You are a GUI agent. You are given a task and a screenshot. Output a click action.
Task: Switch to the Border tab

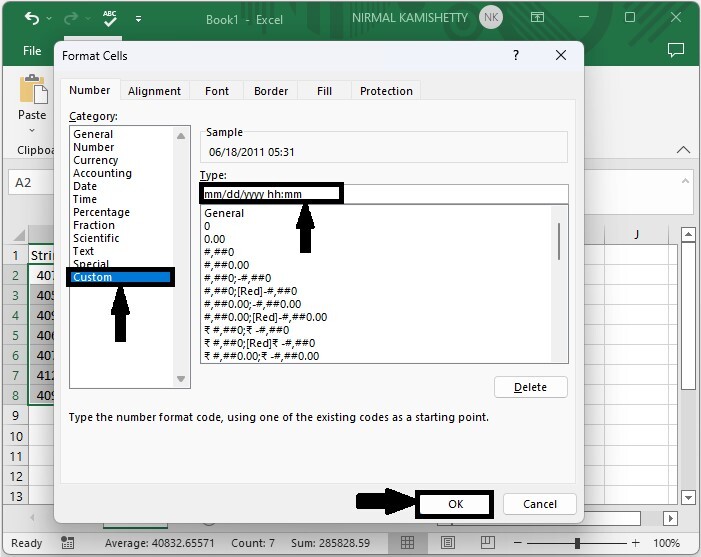(271, 91)
